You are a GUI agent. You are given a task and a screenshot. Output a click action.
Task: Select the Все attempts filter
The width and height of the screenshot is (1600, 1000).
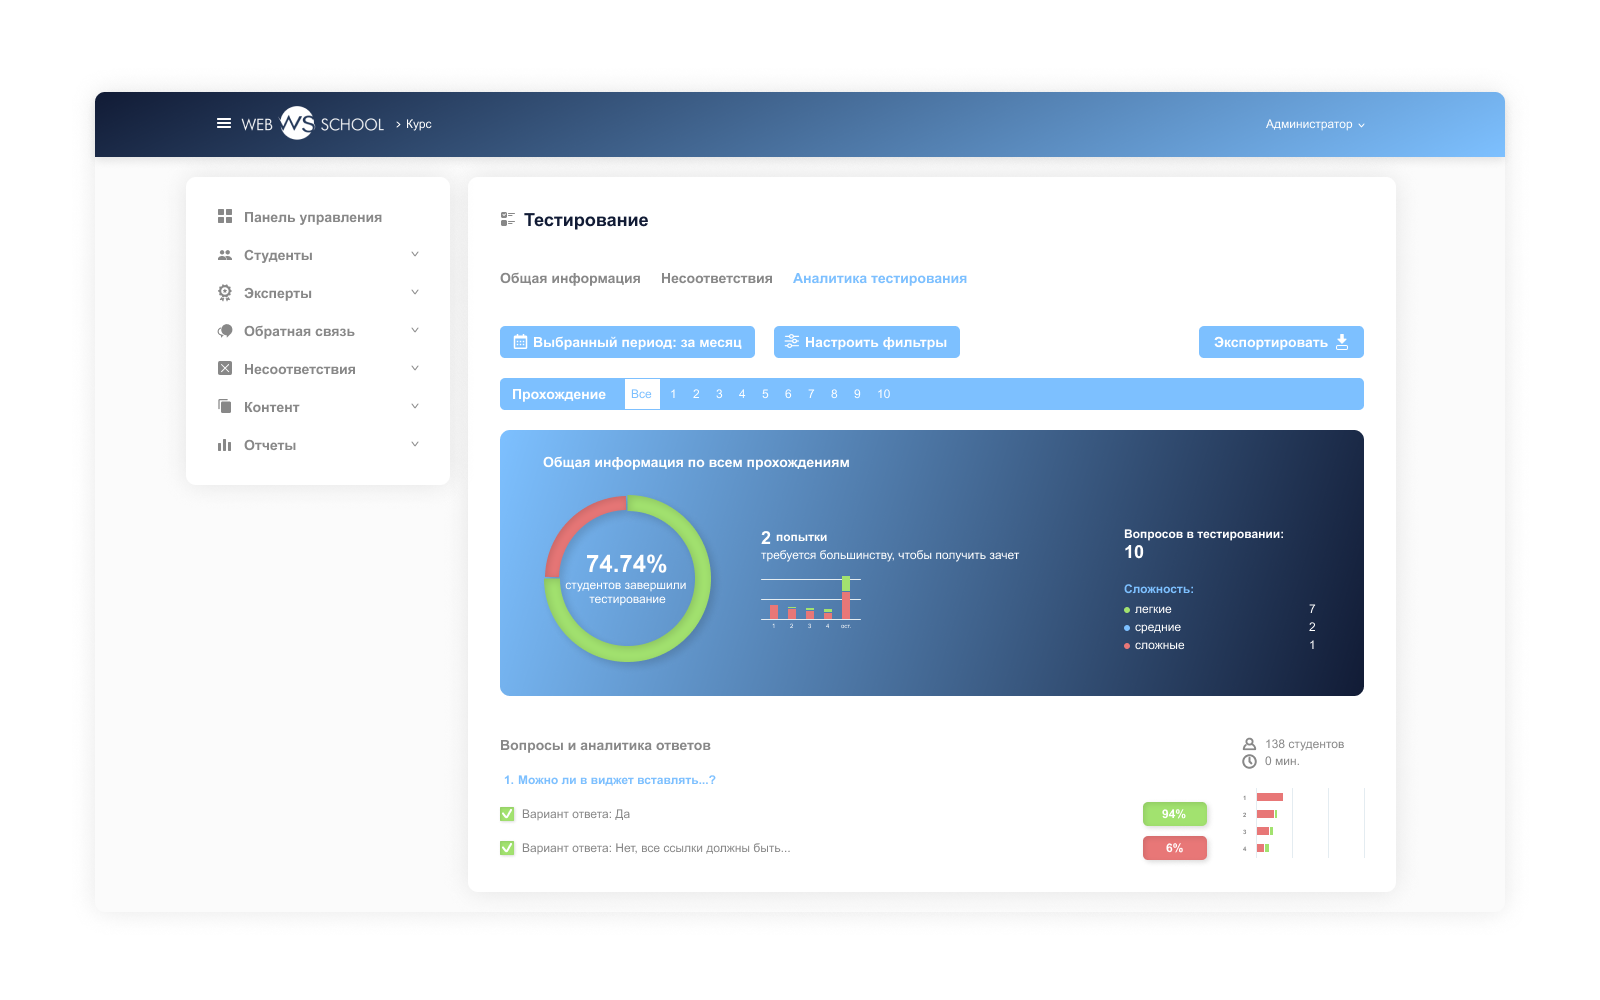coord(642,394)
